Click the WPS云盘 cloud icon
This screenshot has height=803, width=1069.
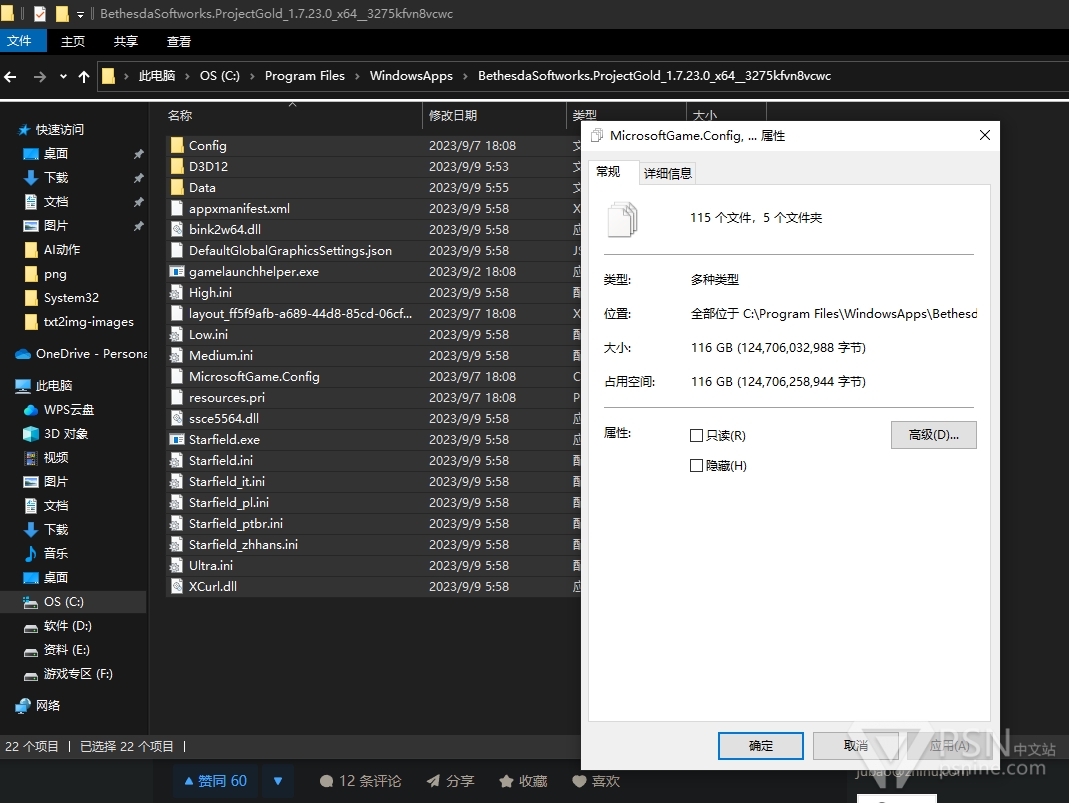tap(31, 410)
